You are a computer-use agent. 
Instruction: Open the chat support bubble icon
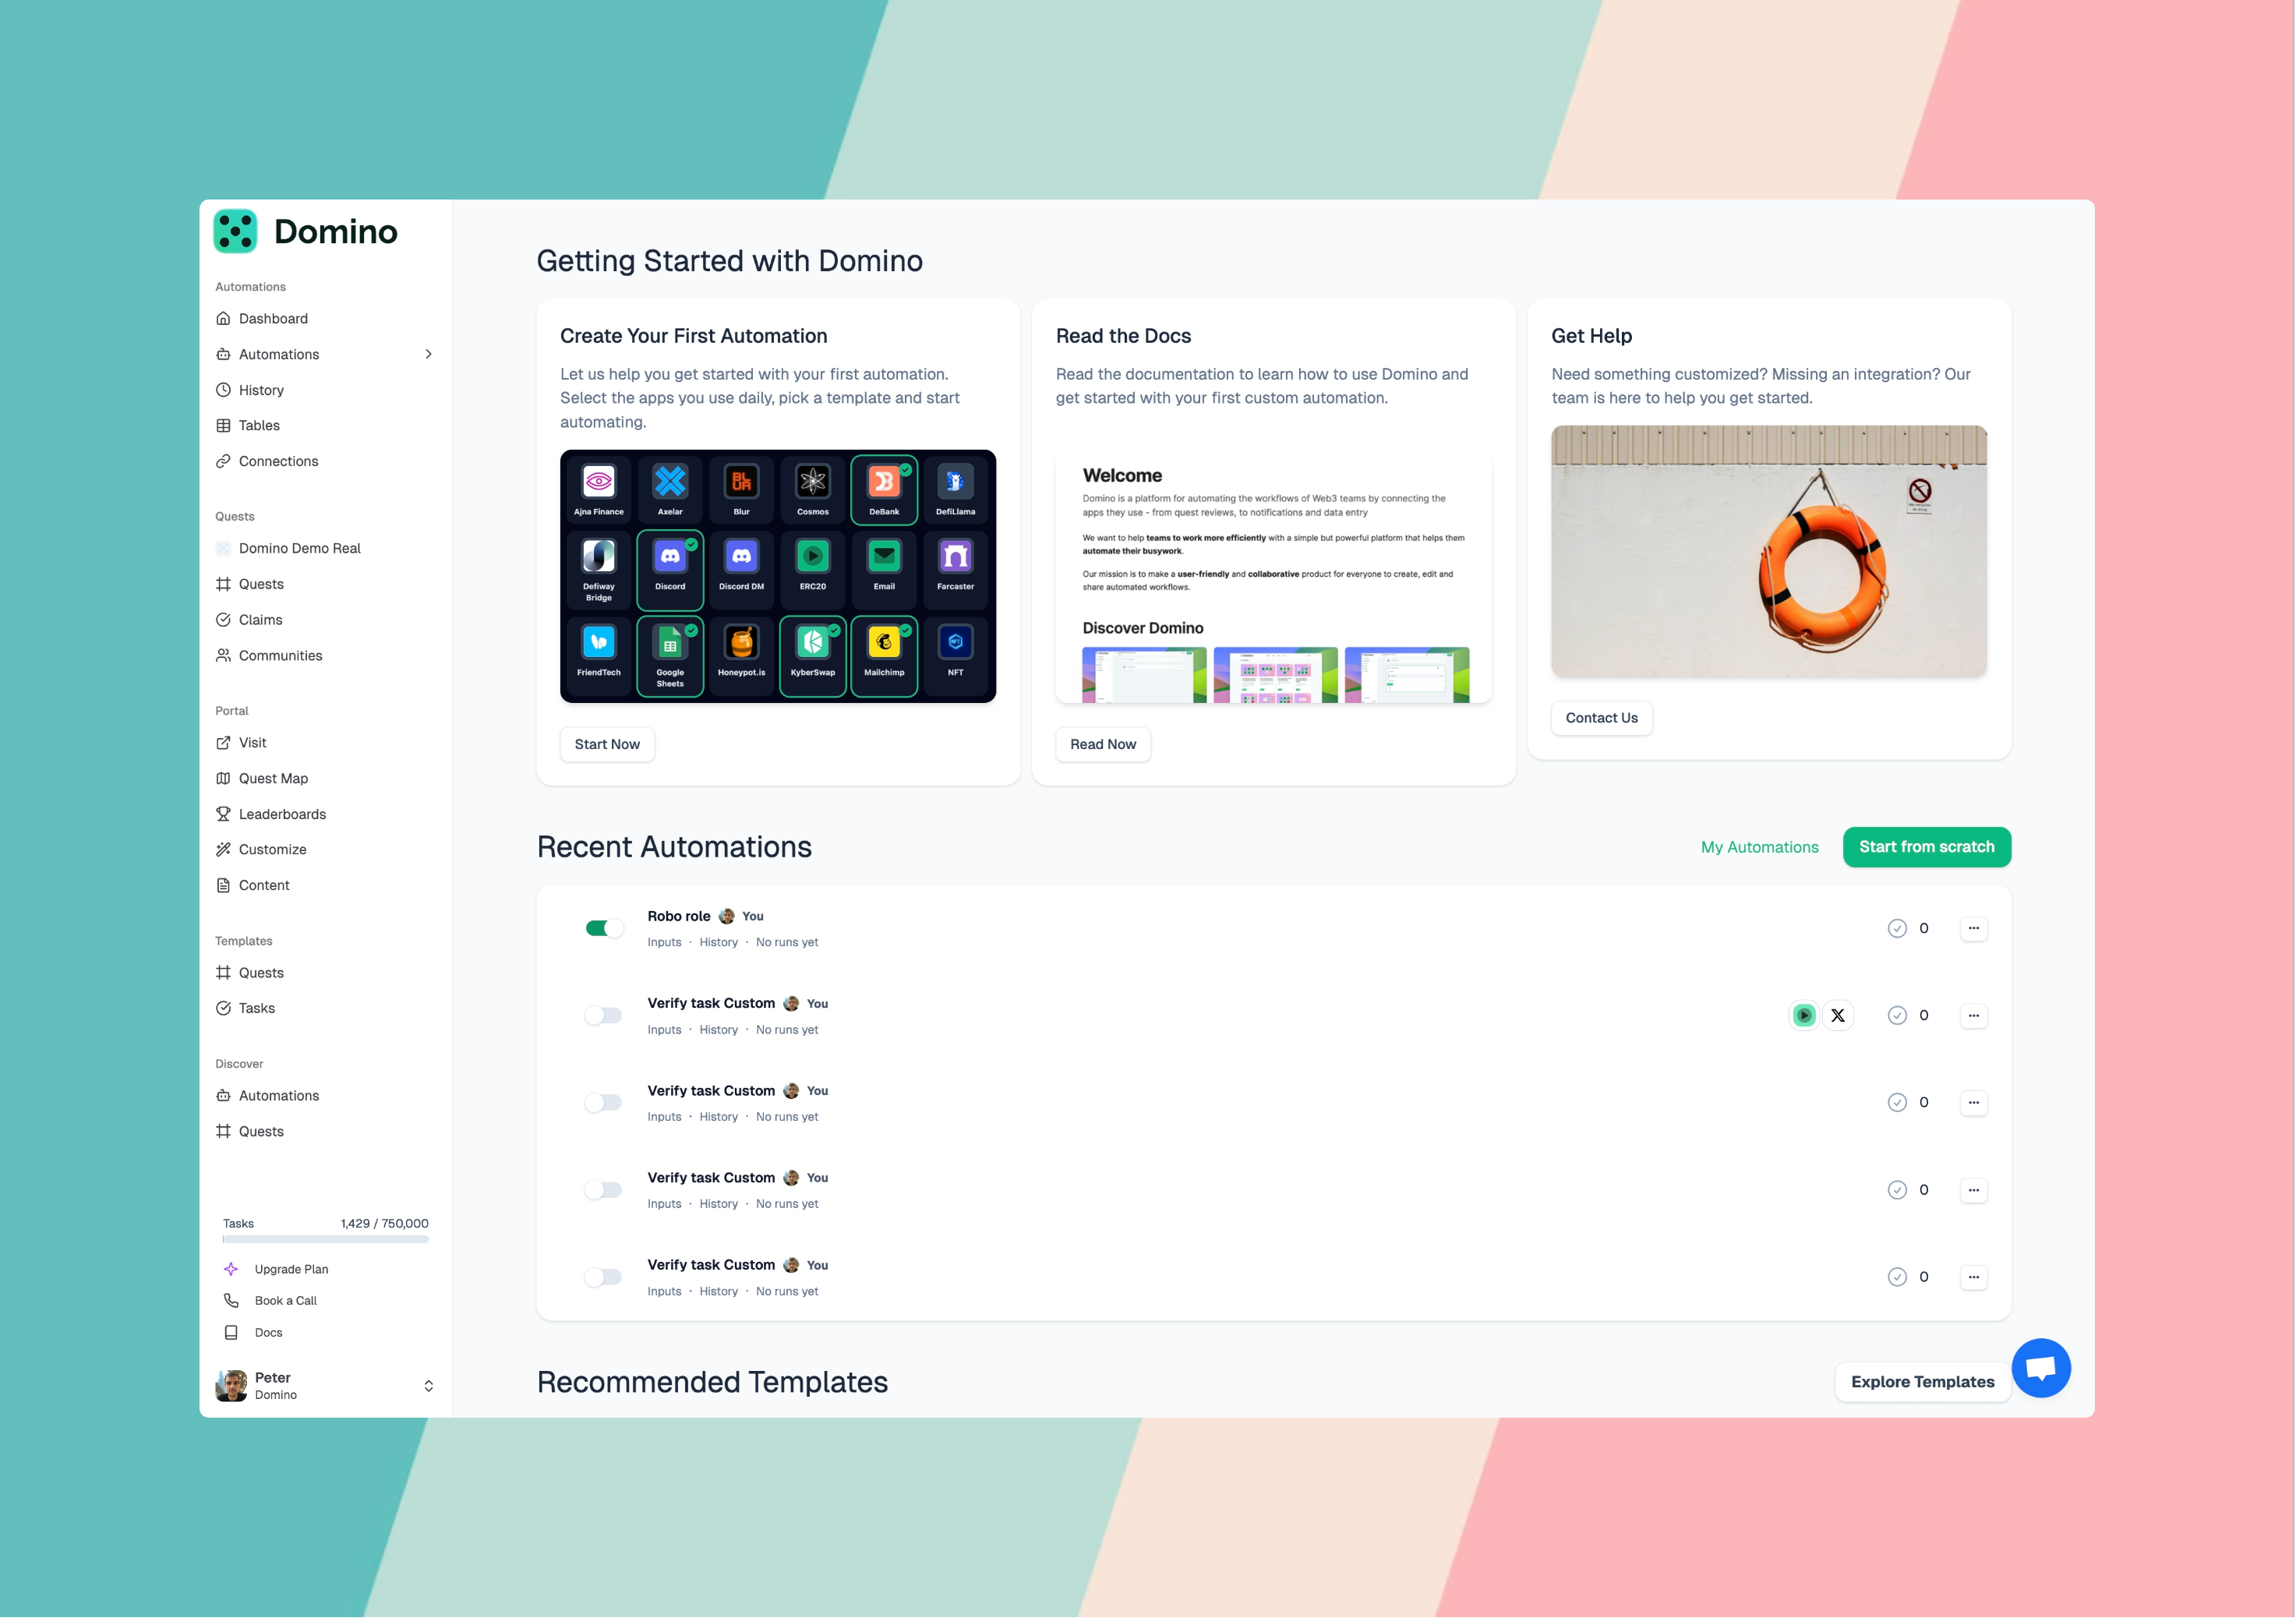click(x=2040, y=1368)
